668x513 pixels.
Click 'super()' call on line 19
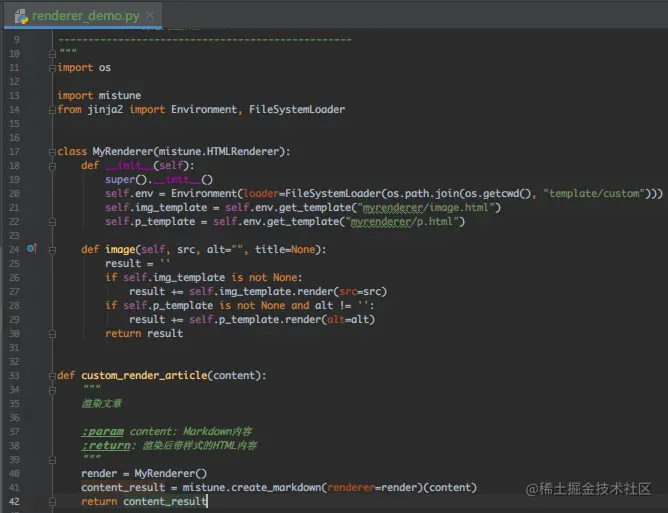(126, 179)
